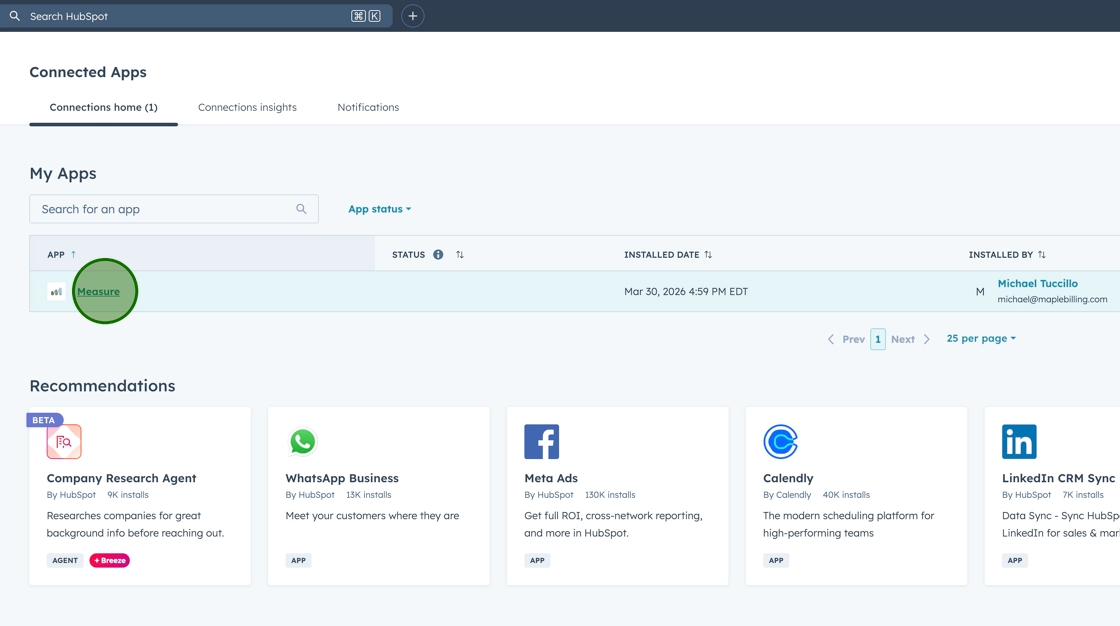The width and height of the screenshot is (1120, 626).
Task: Click the Measure app icon
Action: (x=56, y=292)
